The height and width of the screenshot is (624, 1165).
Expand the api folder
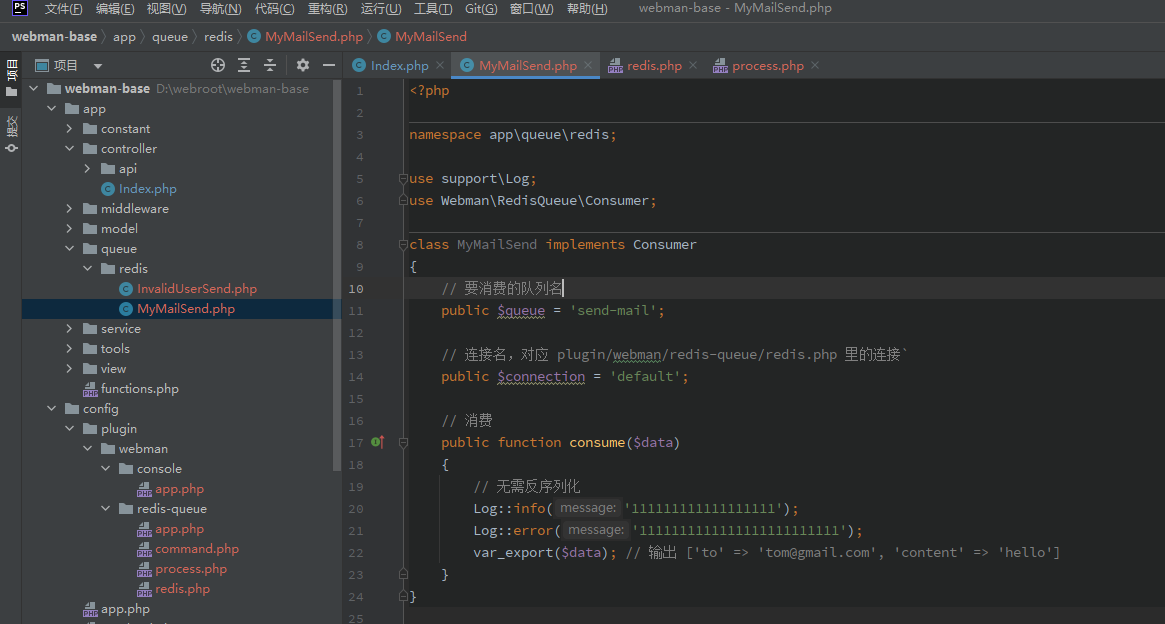[x=88, y=169]
